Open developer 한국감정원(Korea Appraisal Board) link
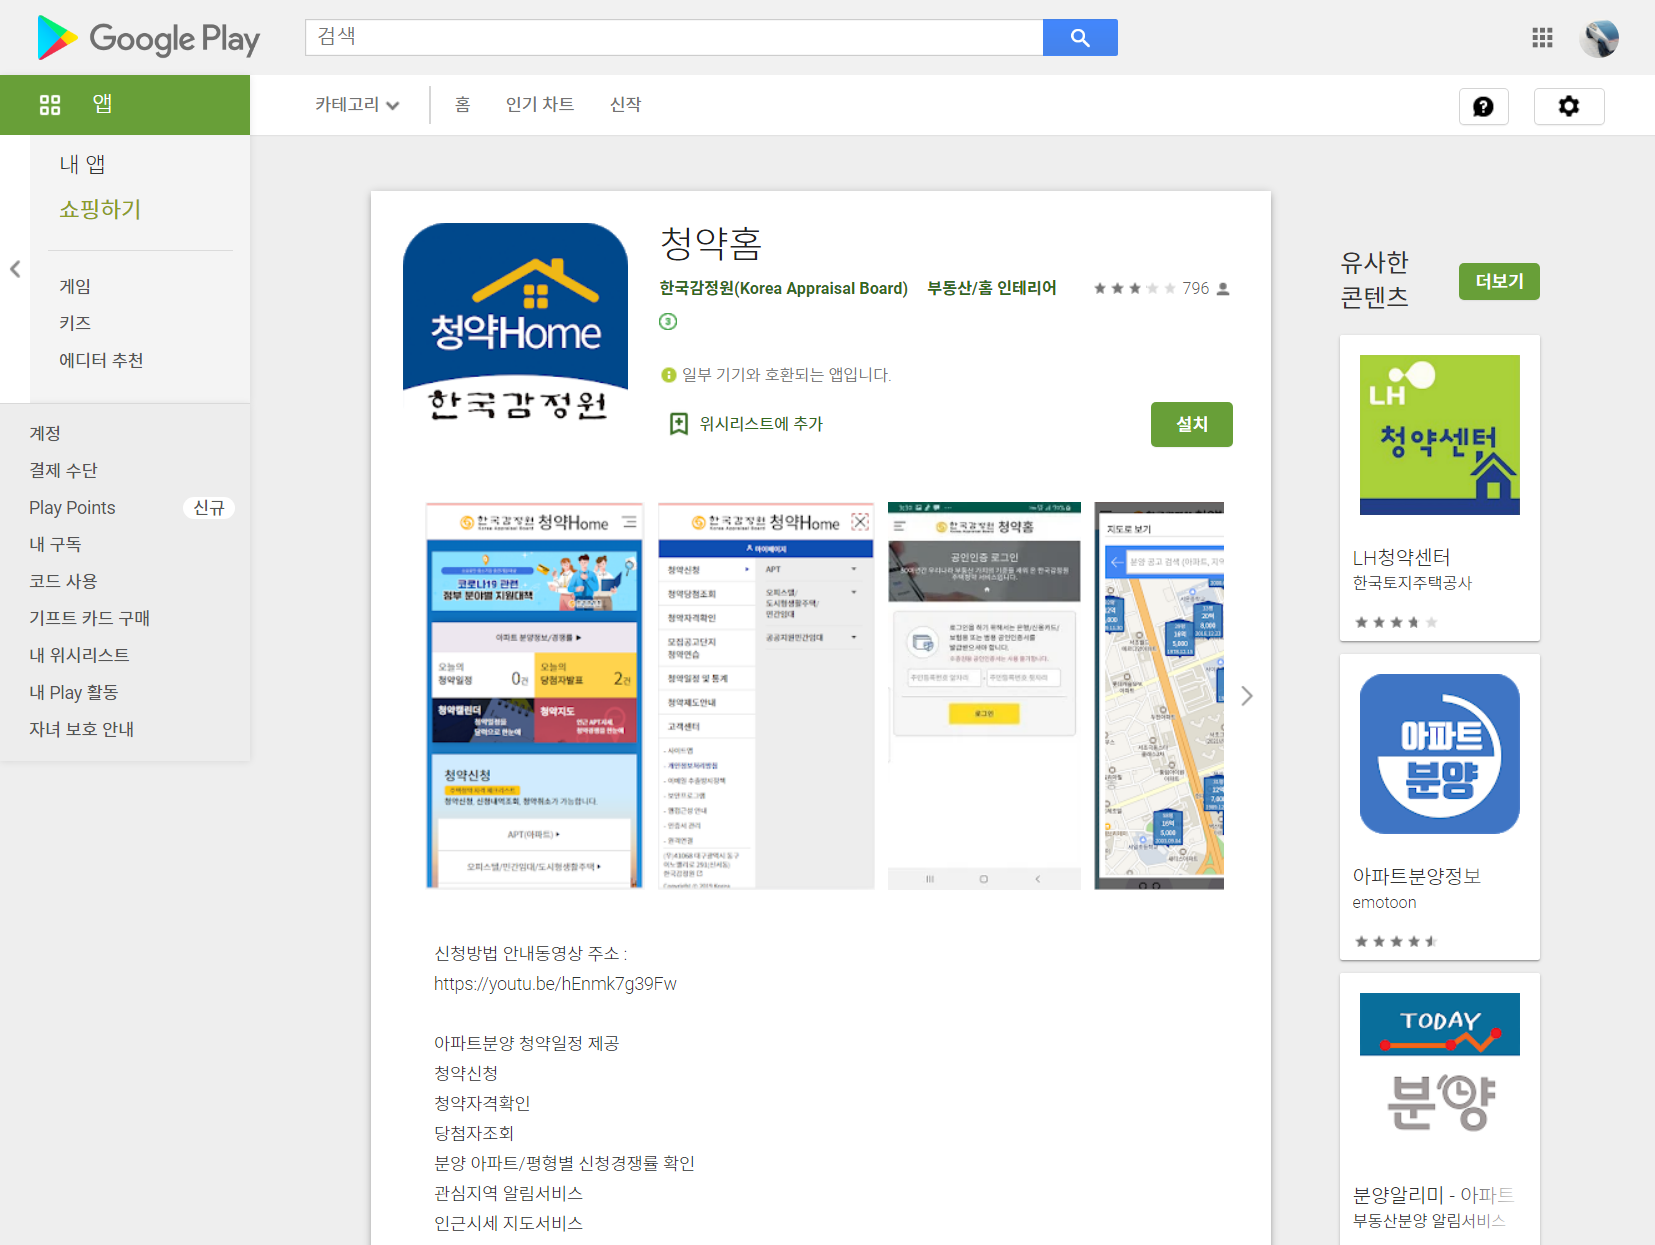 point(783,288)
